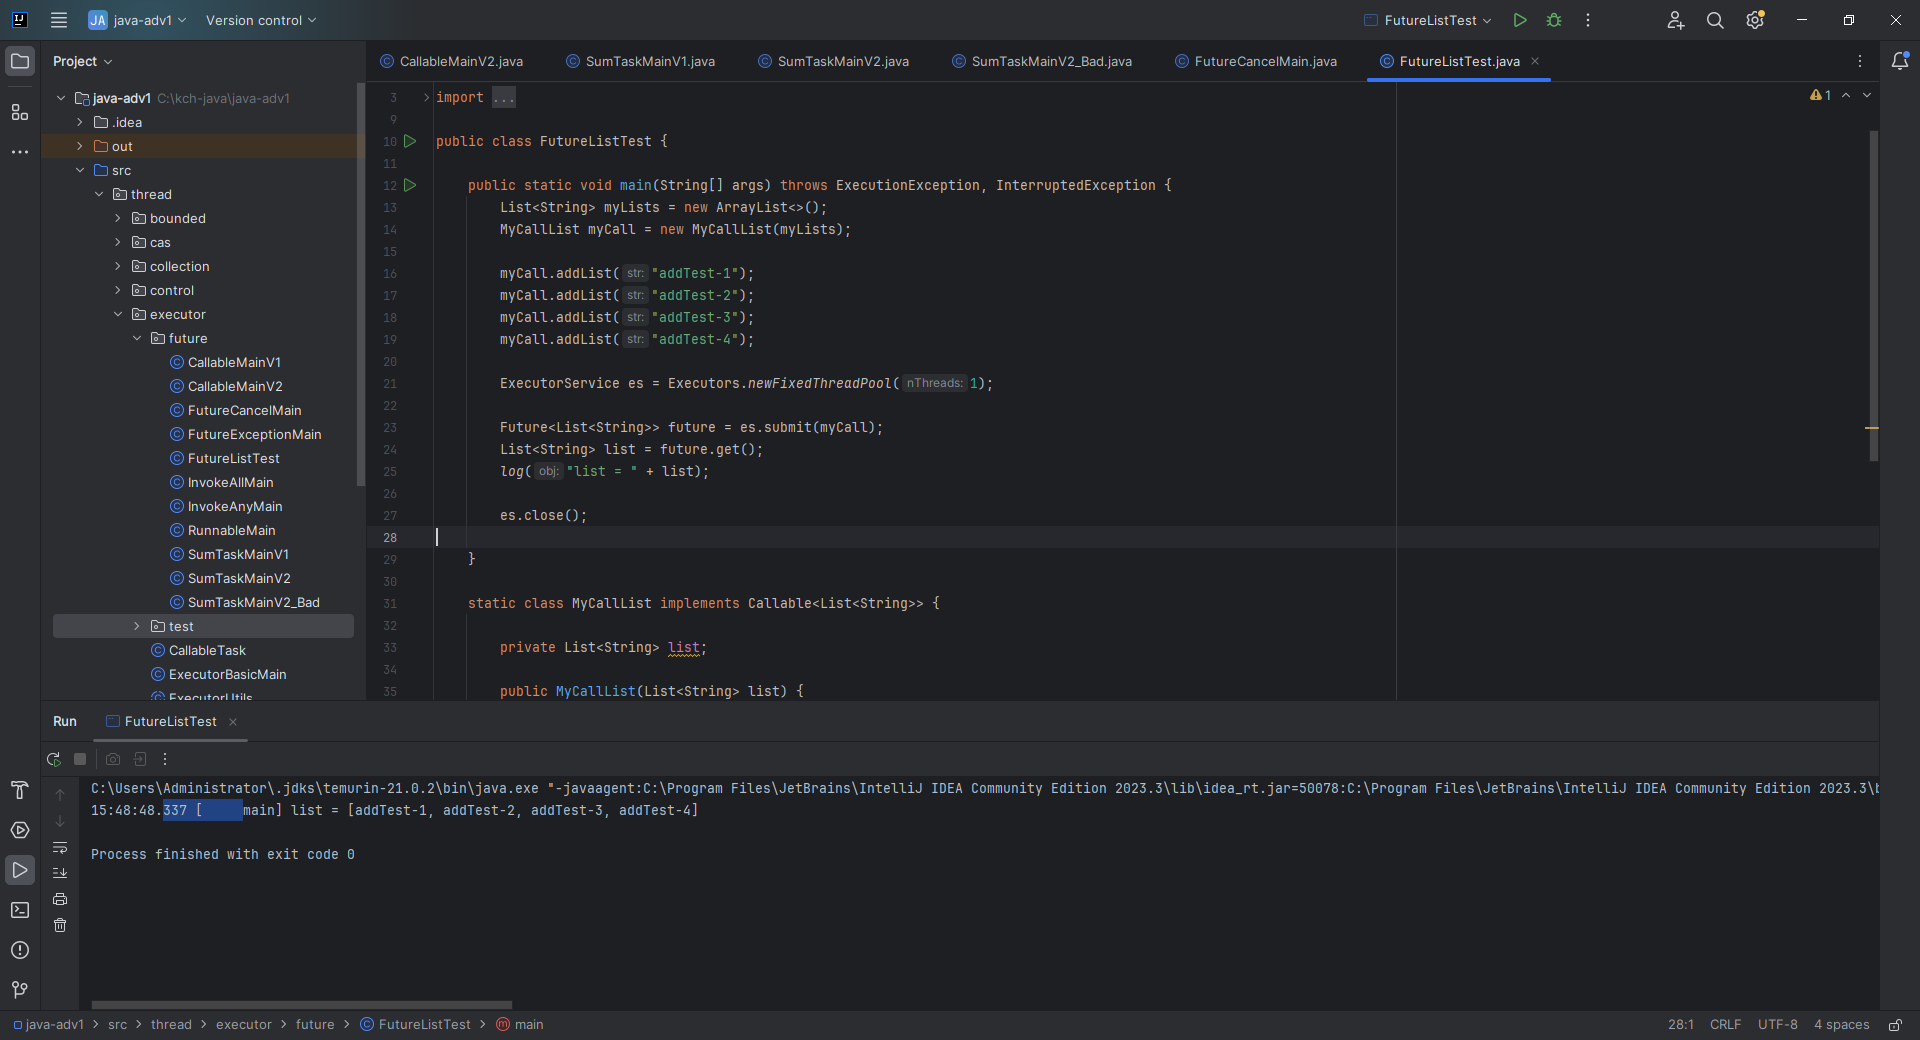
Task: Click the editor vertical scrollbar
Action: coord(1873,296)
